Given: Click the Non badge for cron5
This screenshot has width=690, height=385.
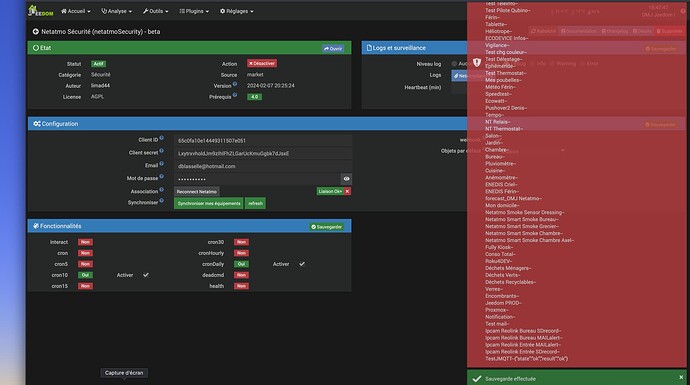Looking at the screenshot, I should click(x=85, y=264).
